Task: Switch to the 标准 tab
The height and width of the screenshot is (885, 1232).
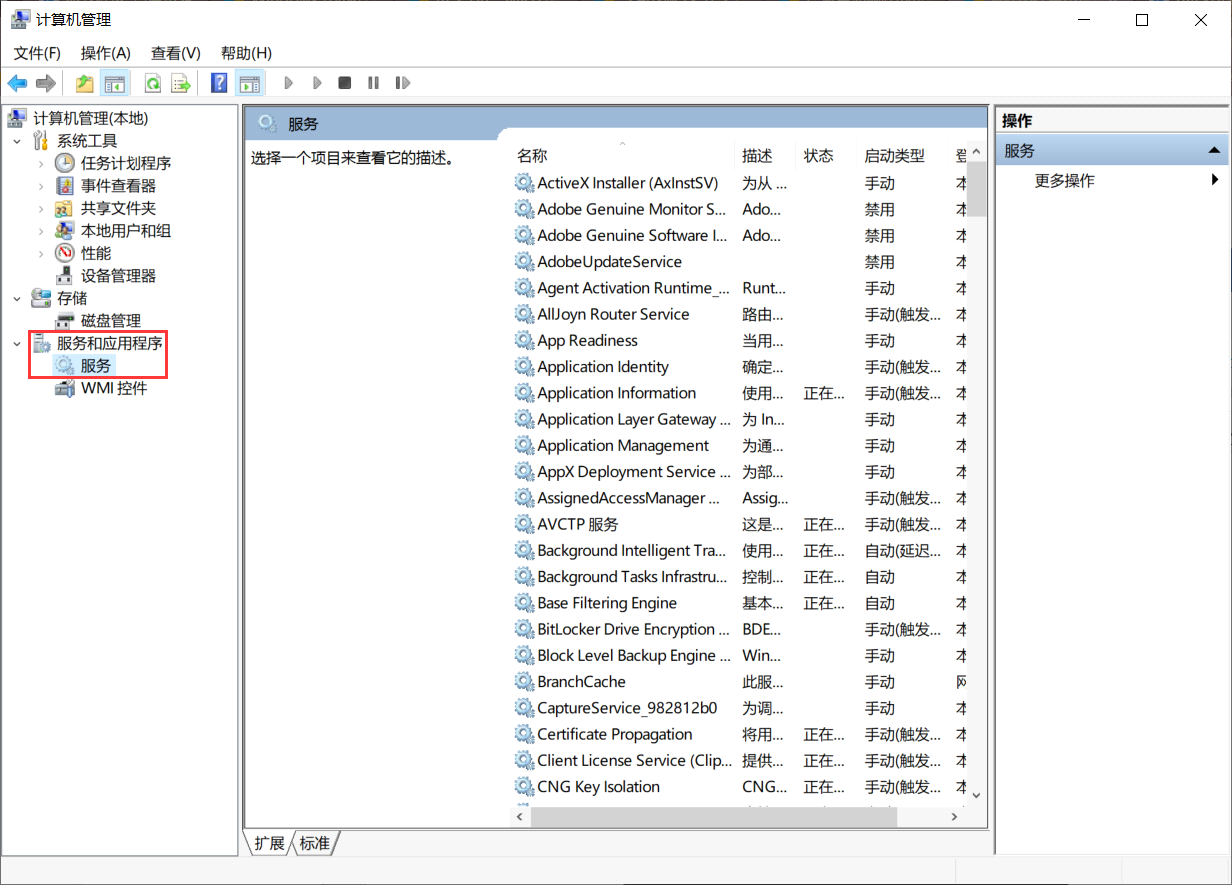Action: click(314, 843)
